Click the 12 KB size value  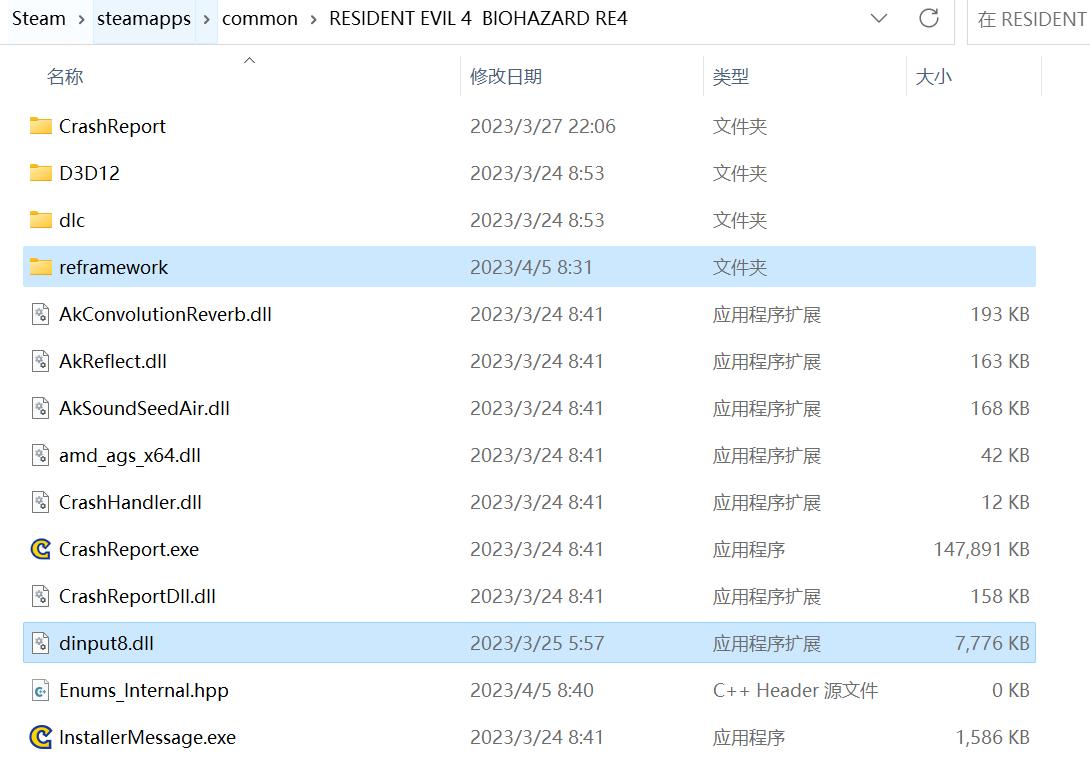(1005, 502)
